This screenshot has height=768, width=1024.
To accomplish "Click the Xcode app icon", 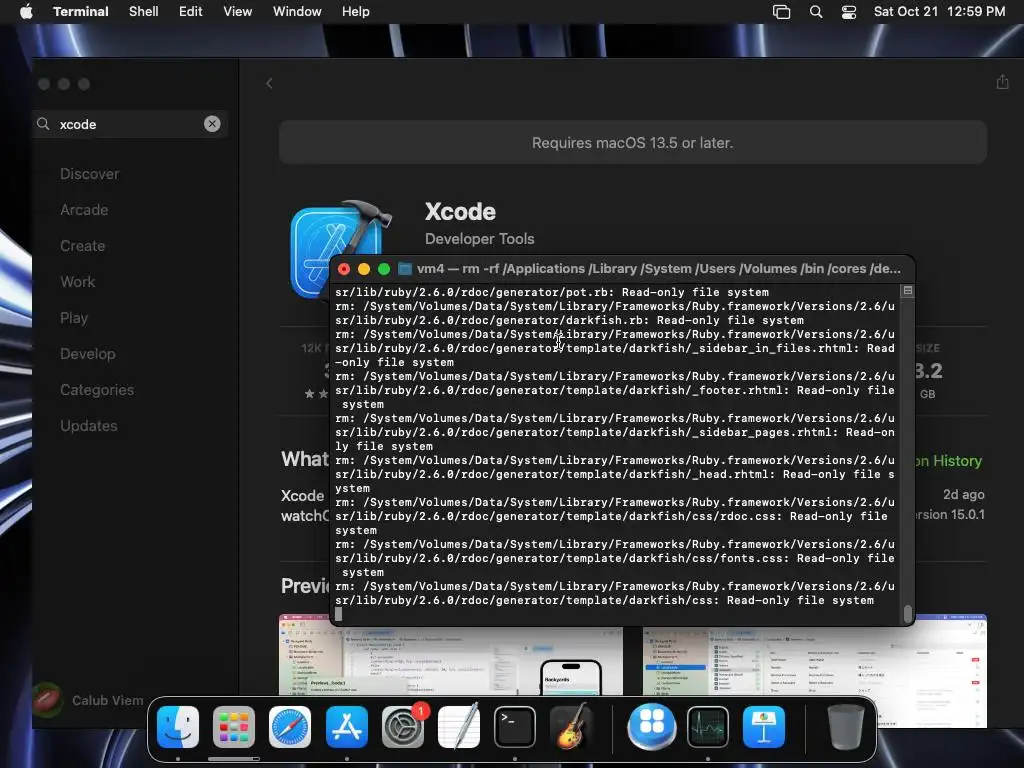I will (x=341, y=249).
